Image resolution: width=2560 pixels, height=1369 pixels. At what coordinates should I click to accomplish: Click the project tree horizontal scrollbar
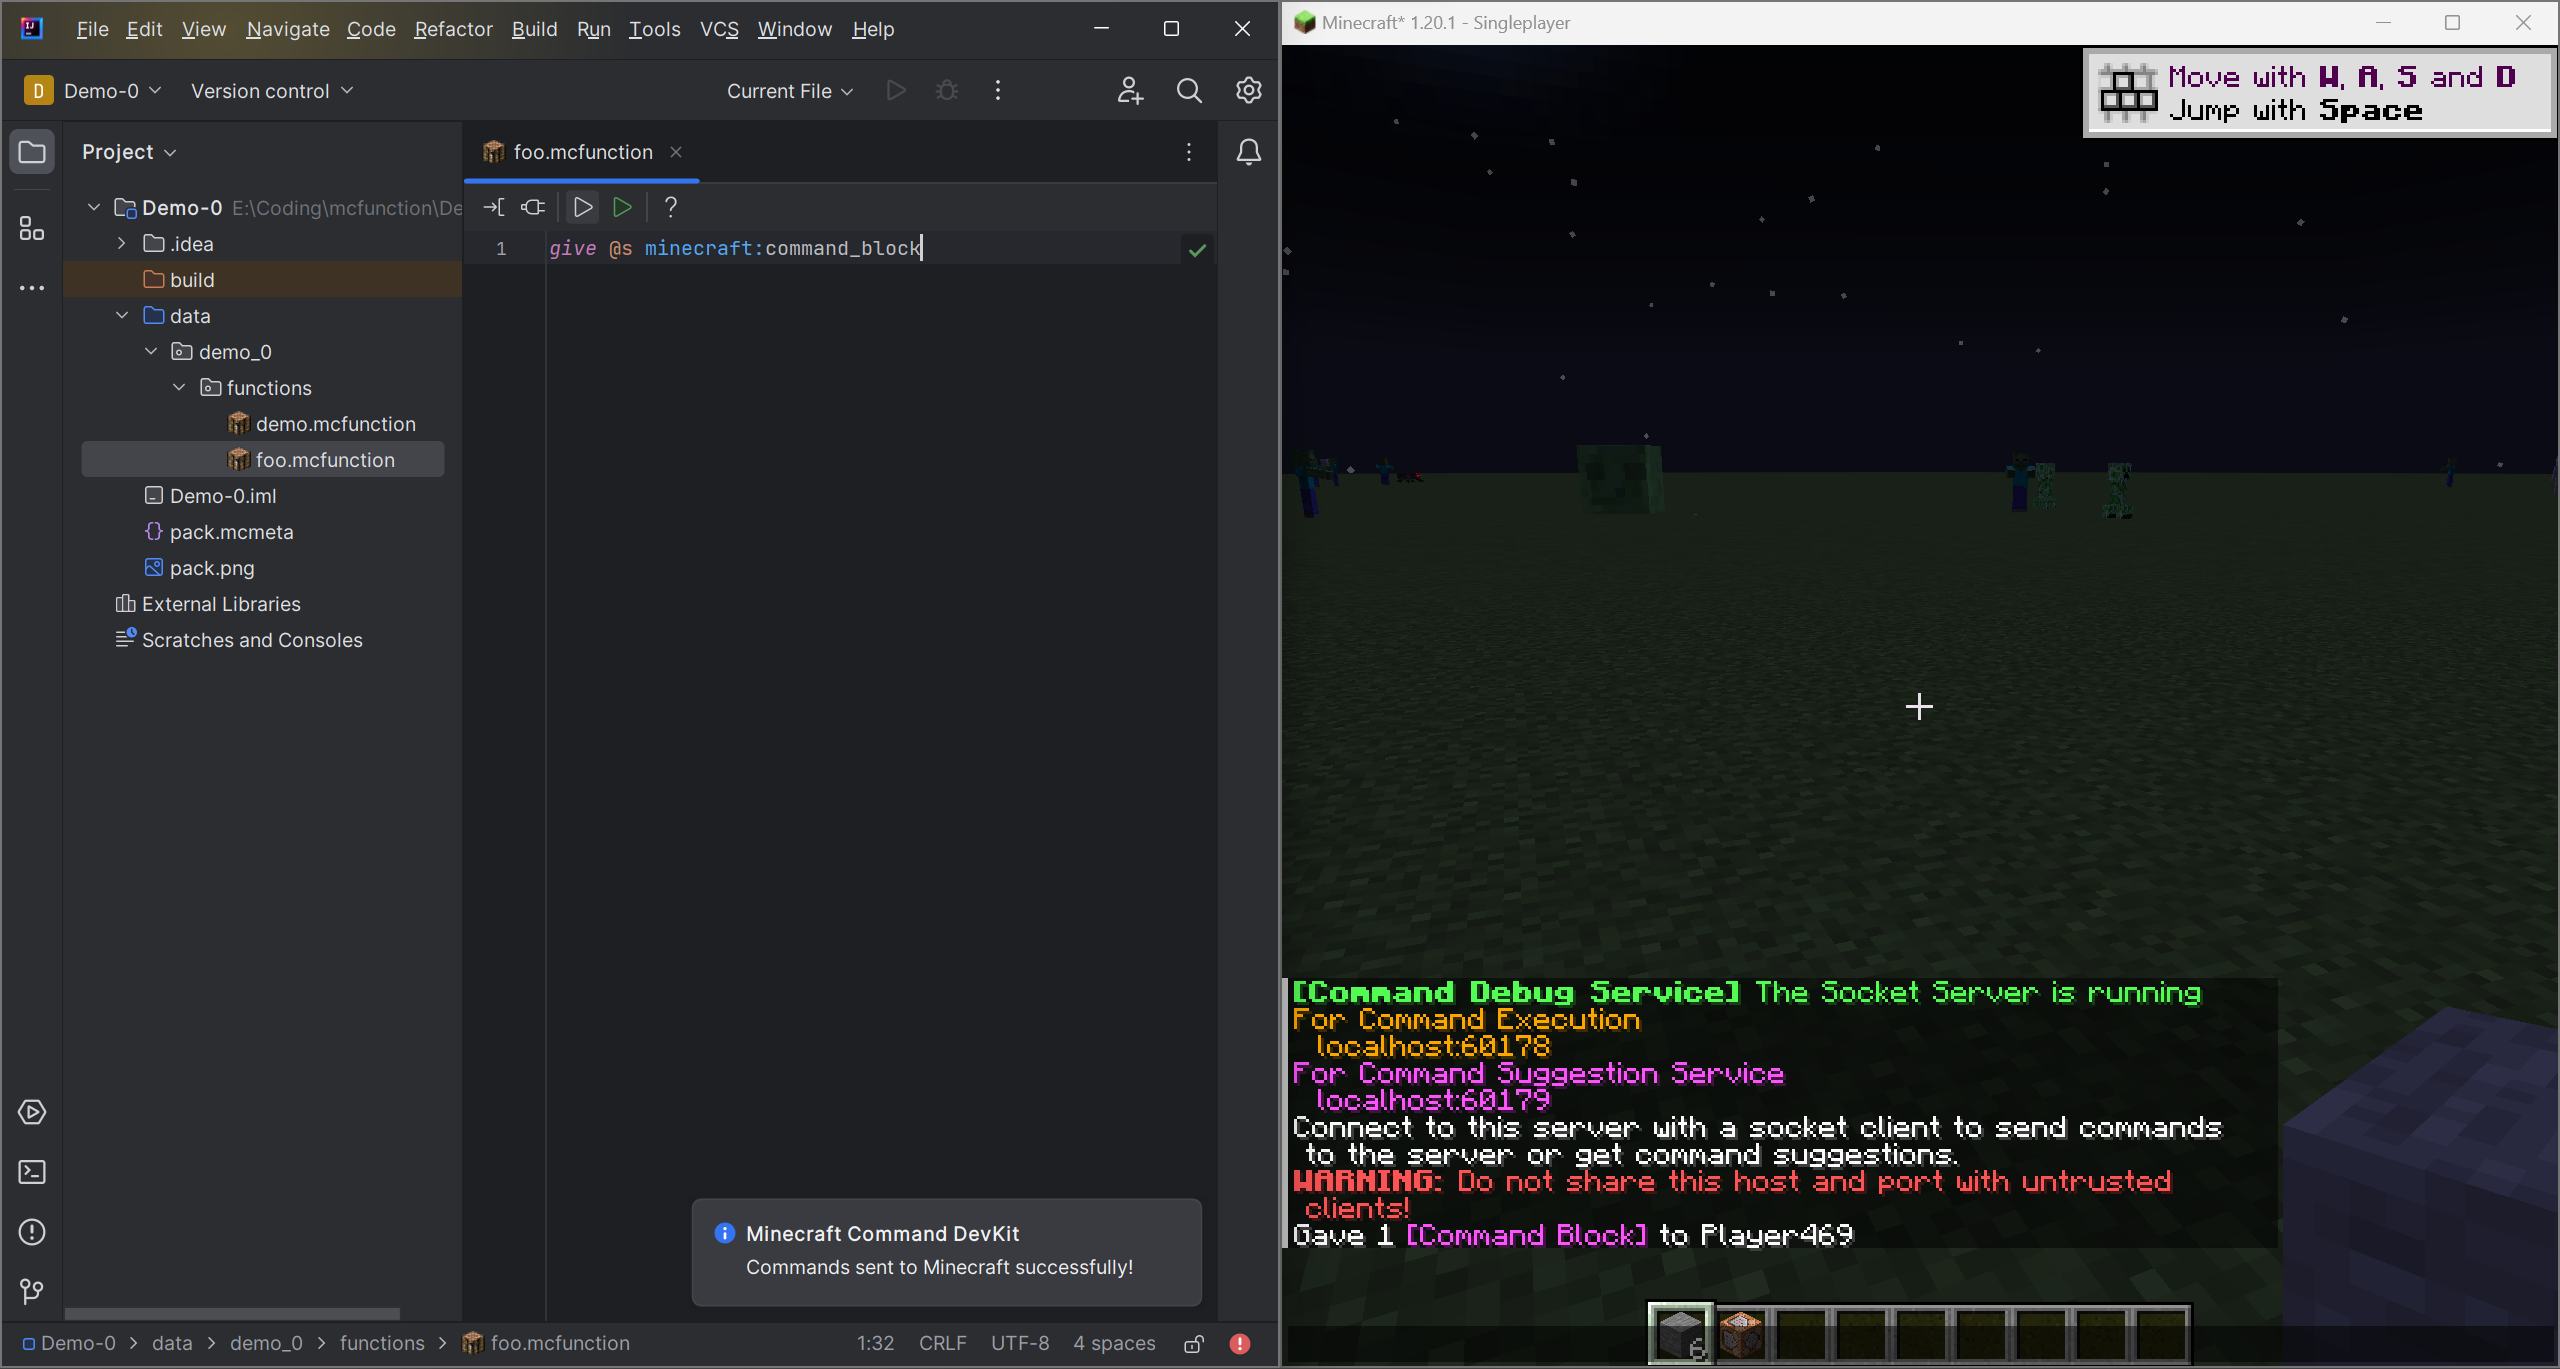[x=232, y=1313]
